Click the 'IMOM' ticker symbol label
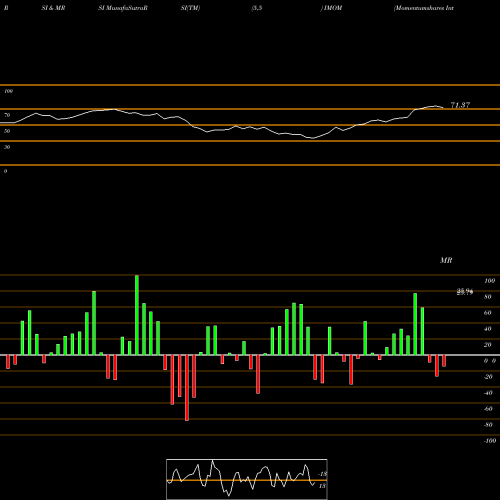The height and width of the screenshot is (500, 500). (332, 8)
